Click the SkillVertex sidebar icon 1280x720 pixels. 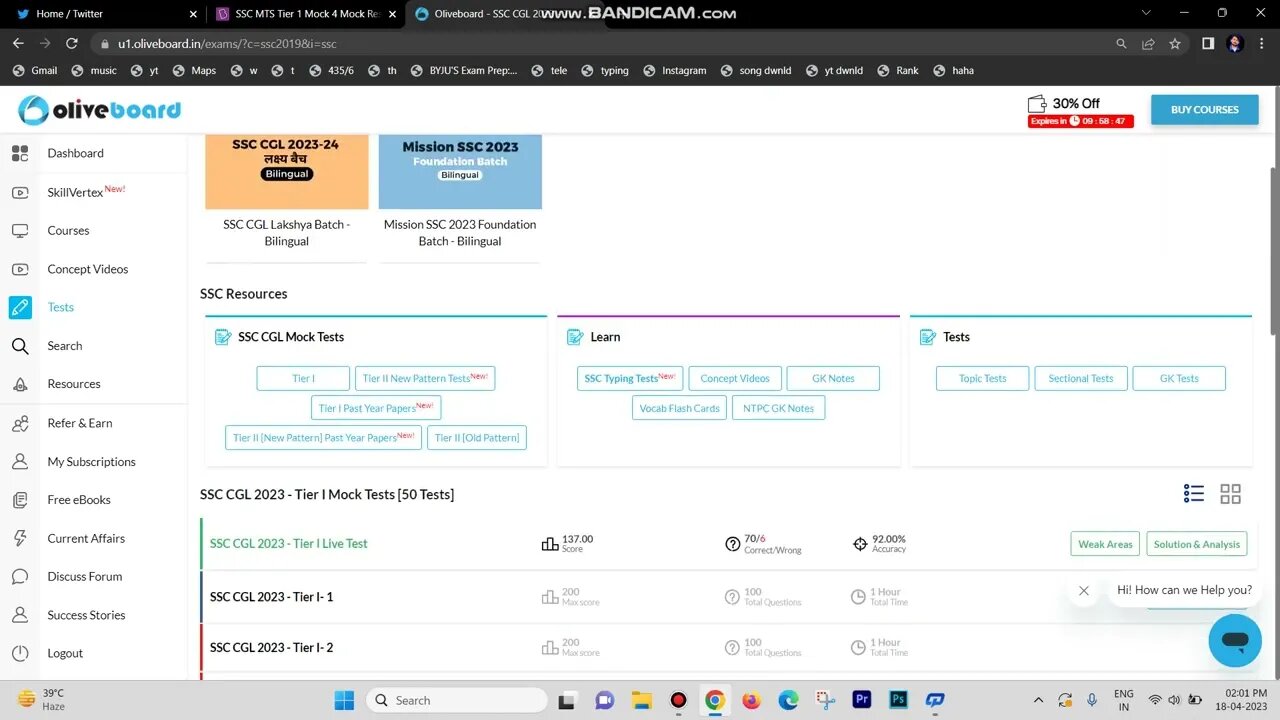[x=20, y=192]
